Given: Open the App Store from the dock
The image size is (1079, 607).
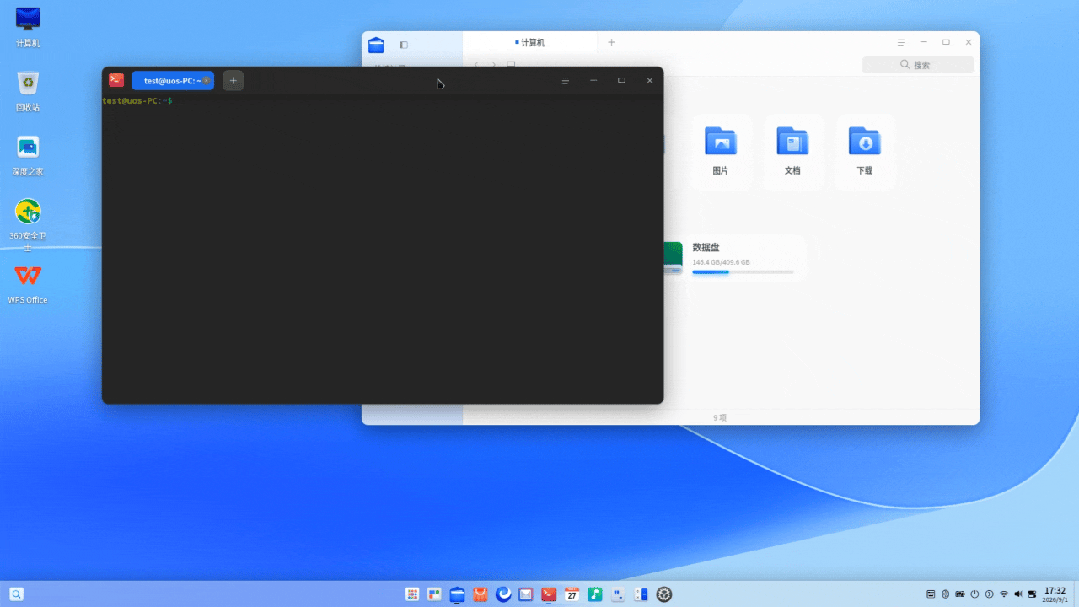Looking at the screenshot, I should click(x=480, y=595).
